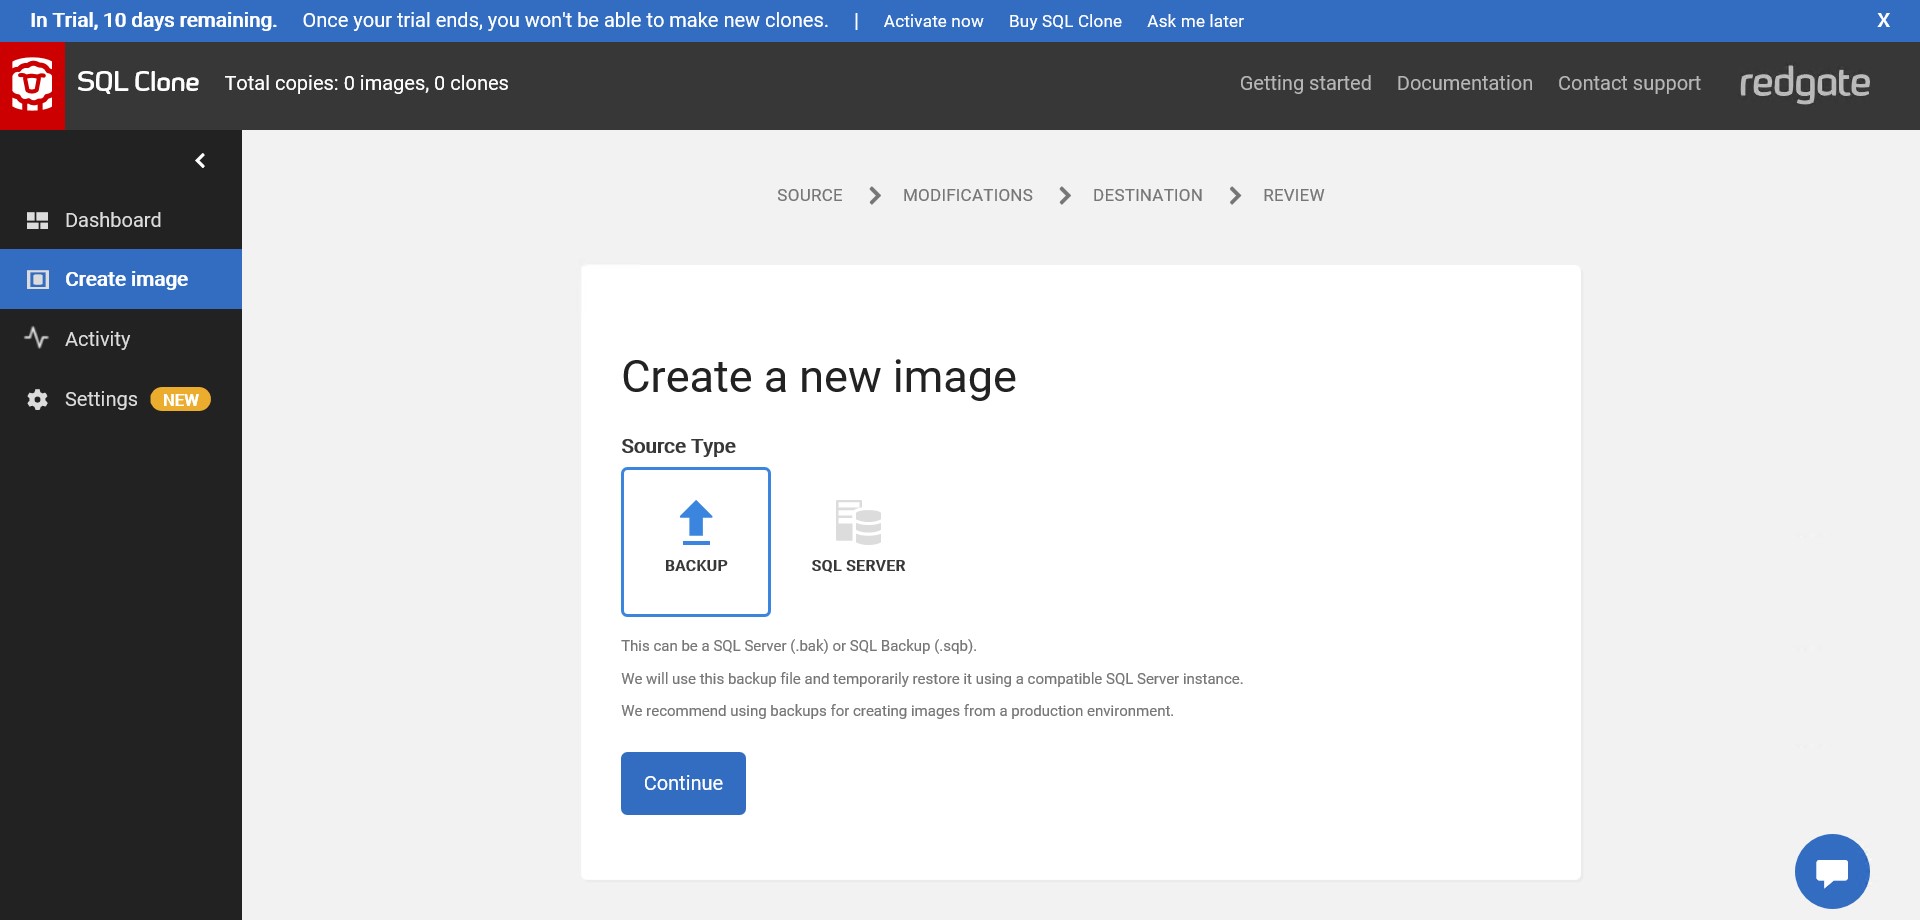
Task: Open the Dashboard page
Action: pyautogui.click(x=121, y=220)
